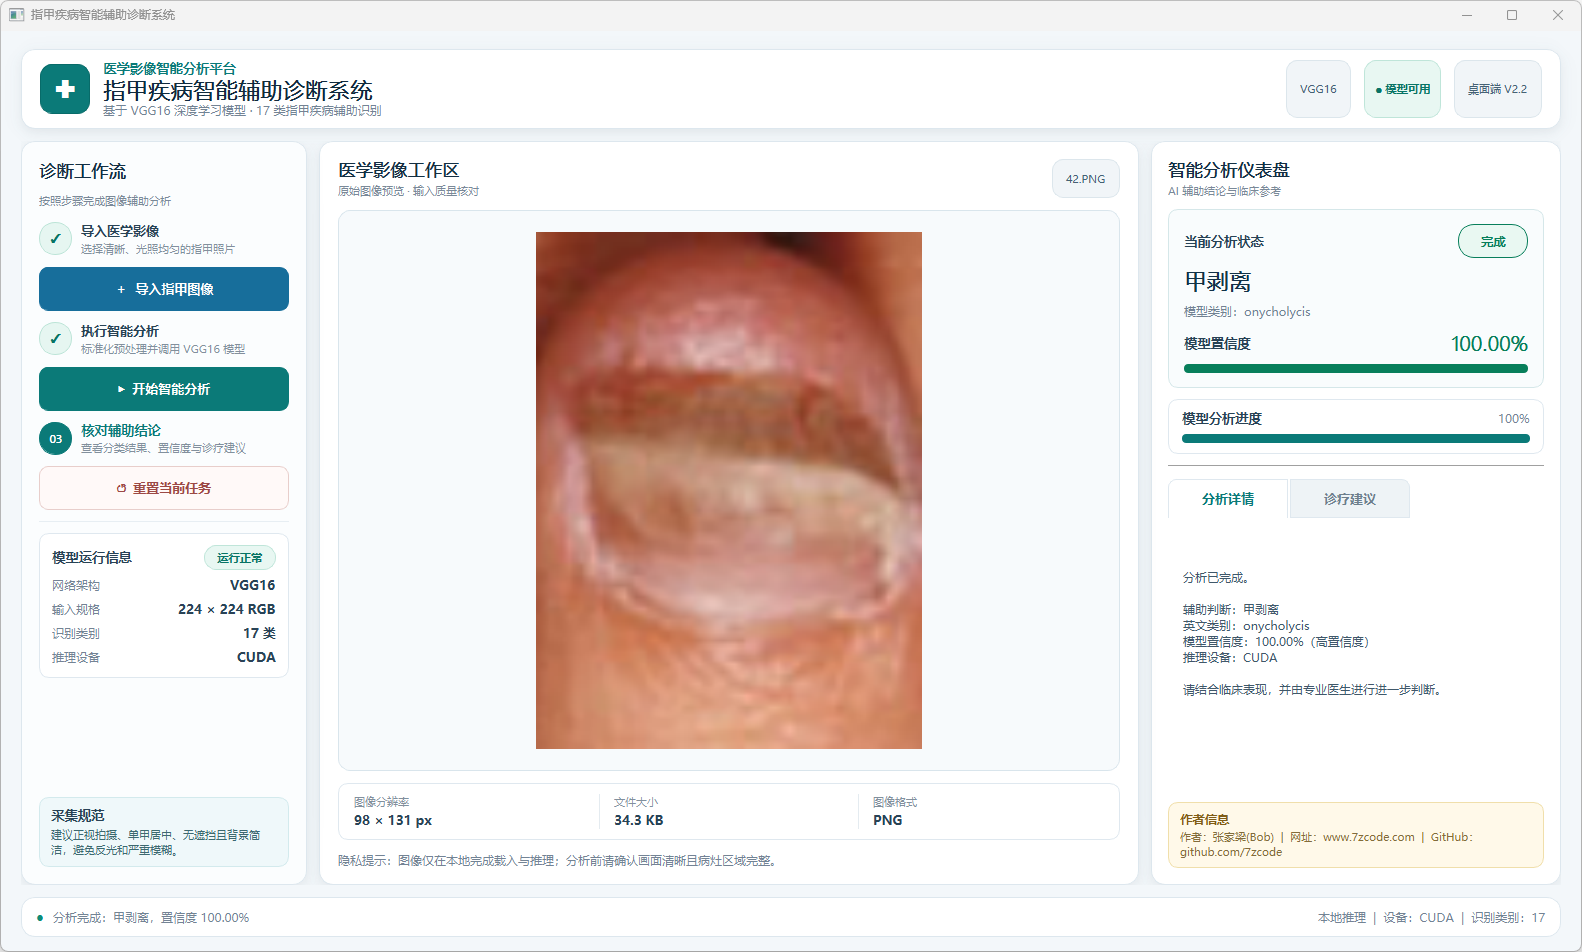Click the 运行正常 status badge
Image resolution: width=1582 pixels, height=952 pixels.
(240, 558)
